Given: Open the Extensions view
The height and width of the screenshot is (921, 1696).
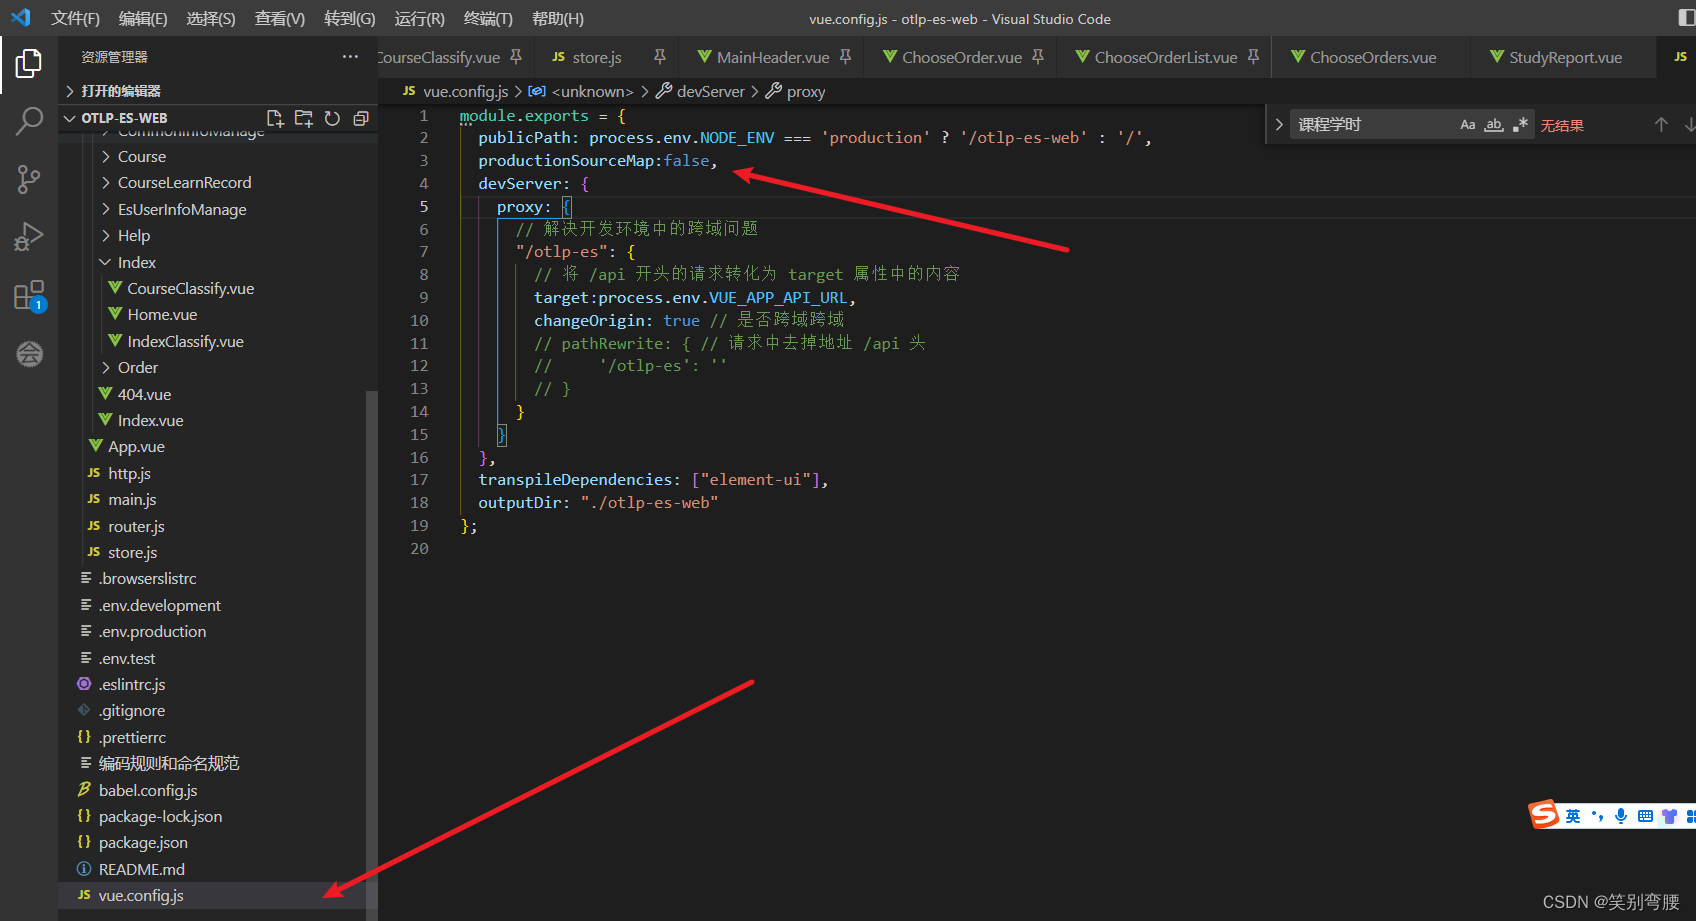Looking at the screenshot, I should point(29,296).
